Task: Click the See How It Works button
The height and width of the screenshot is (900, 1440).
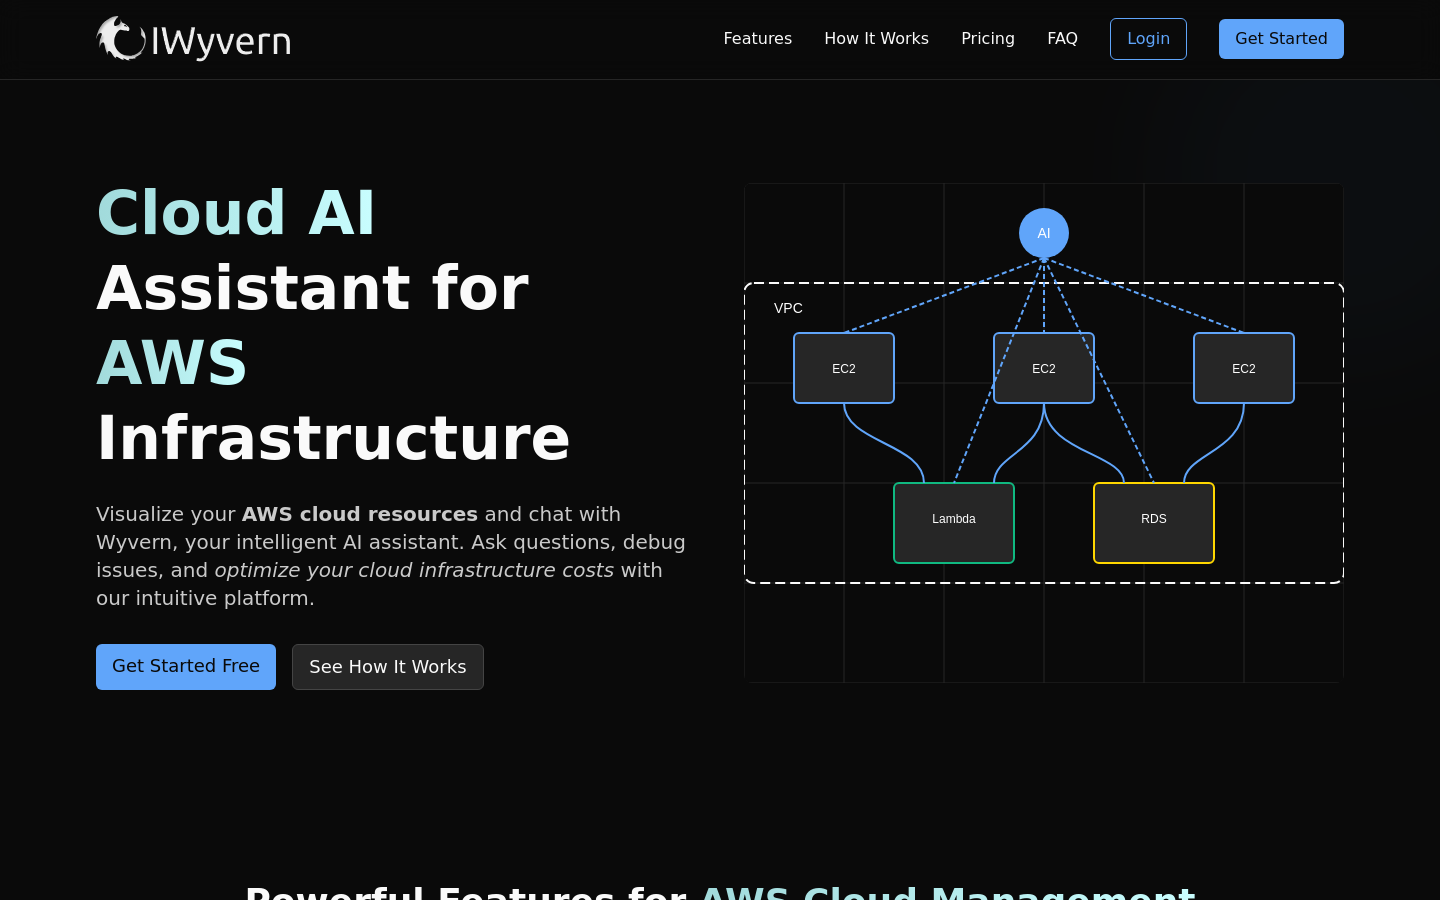Action: [x=388, y=667]
